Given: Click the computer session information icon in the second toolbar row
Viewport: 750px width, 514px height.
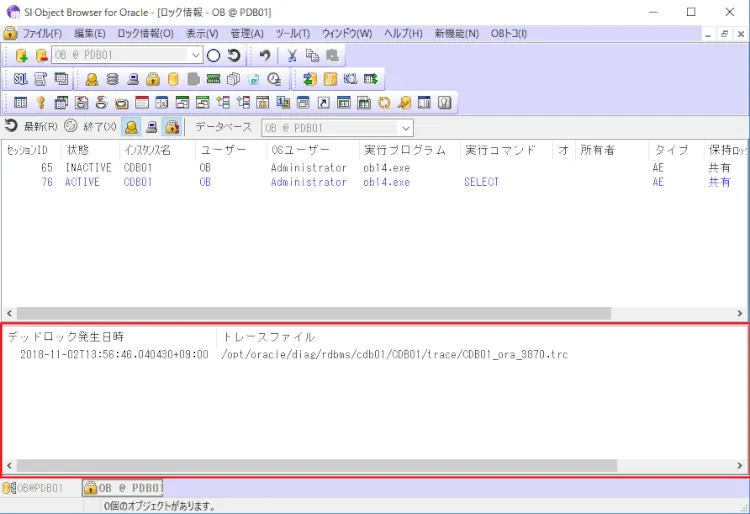Looking at the screenshot, I should click(133, 79).
